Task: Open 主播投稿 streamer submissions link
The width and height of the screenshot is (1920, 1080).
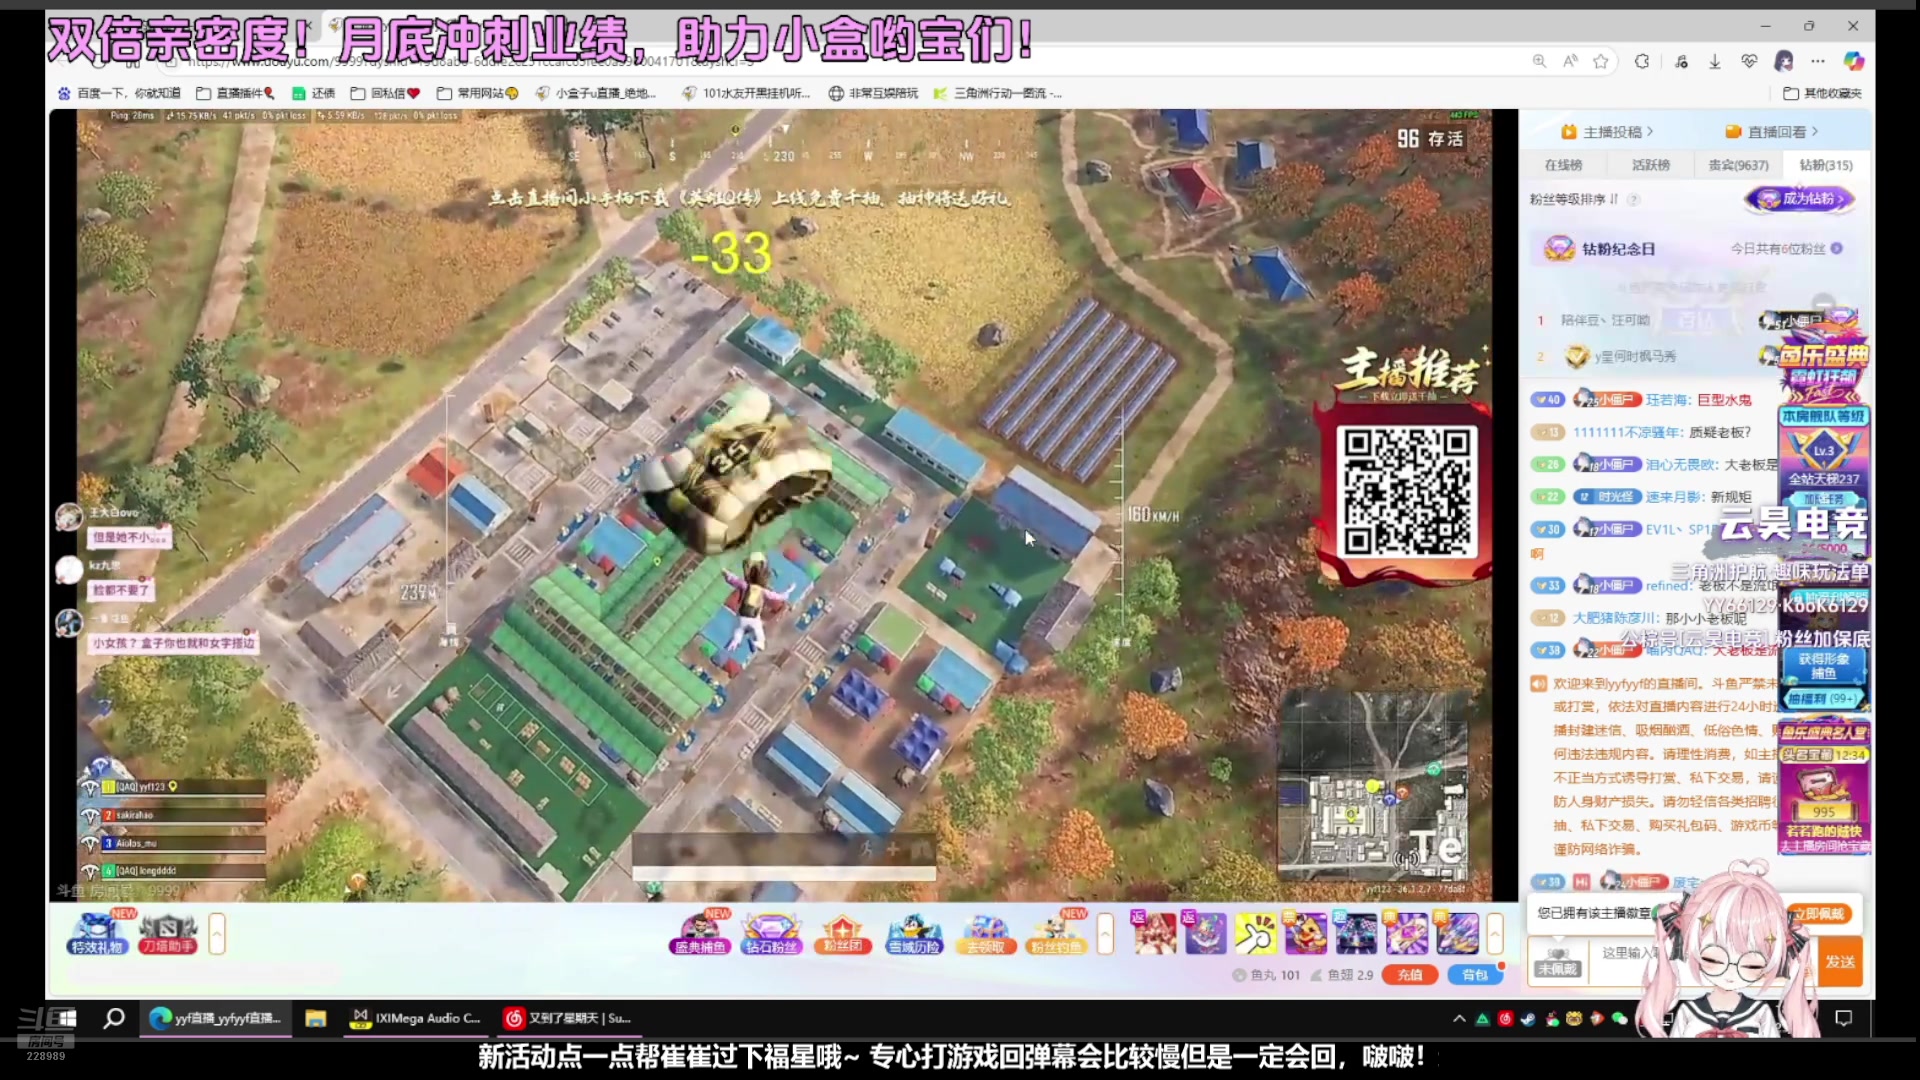Action: tap(1608, 132)
